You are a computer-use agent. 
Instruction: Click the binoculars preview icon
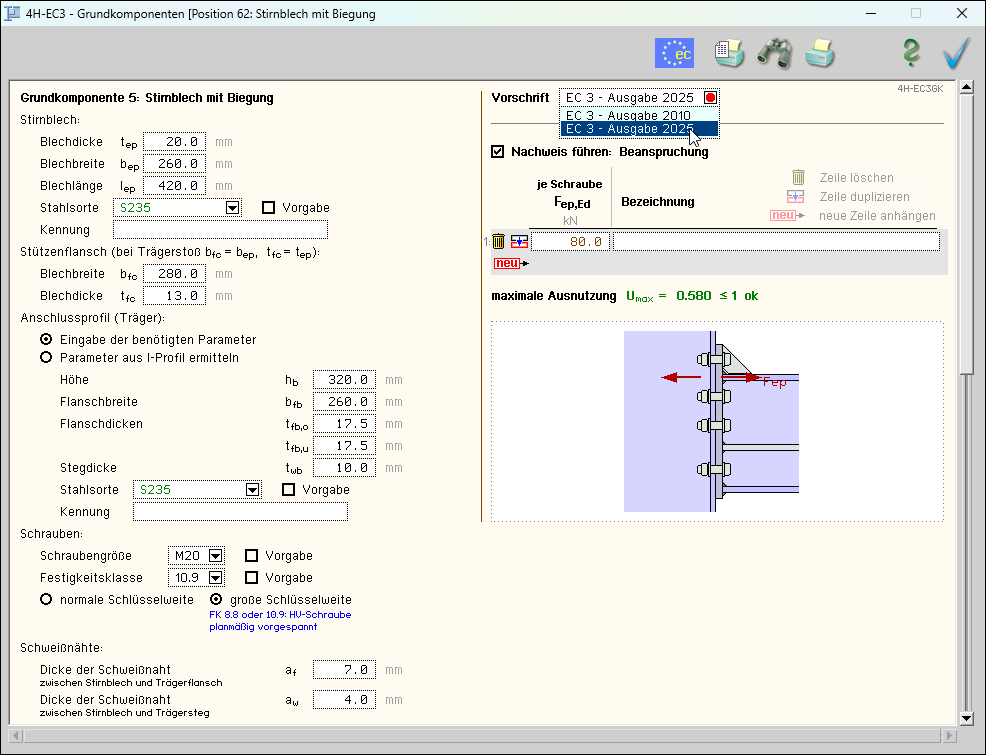[774, 53]
